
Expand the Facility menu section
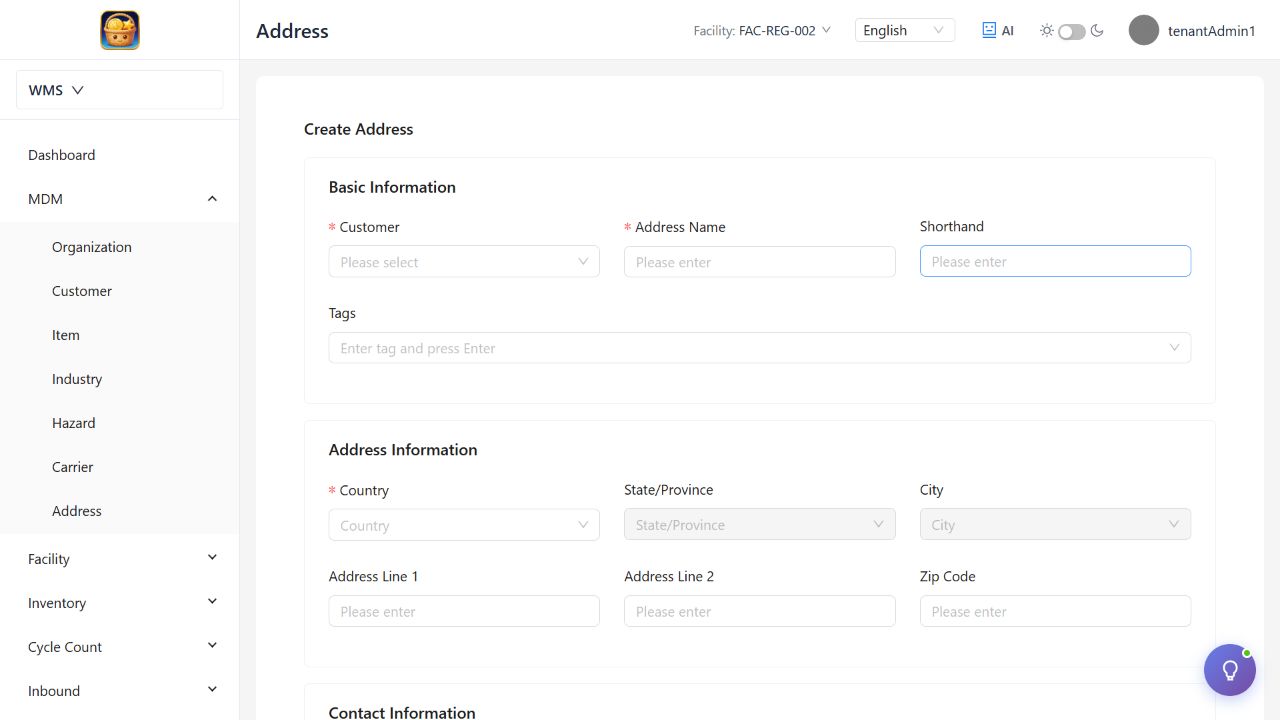tap(120, 559)
